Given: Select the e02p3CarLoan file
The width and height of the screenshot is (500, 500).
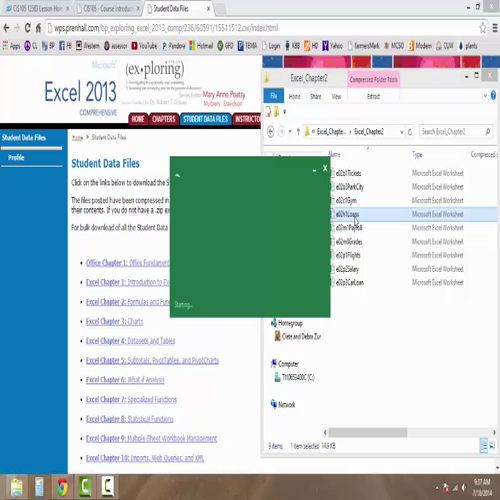Looking at the screenshot, I should [350, 282].
